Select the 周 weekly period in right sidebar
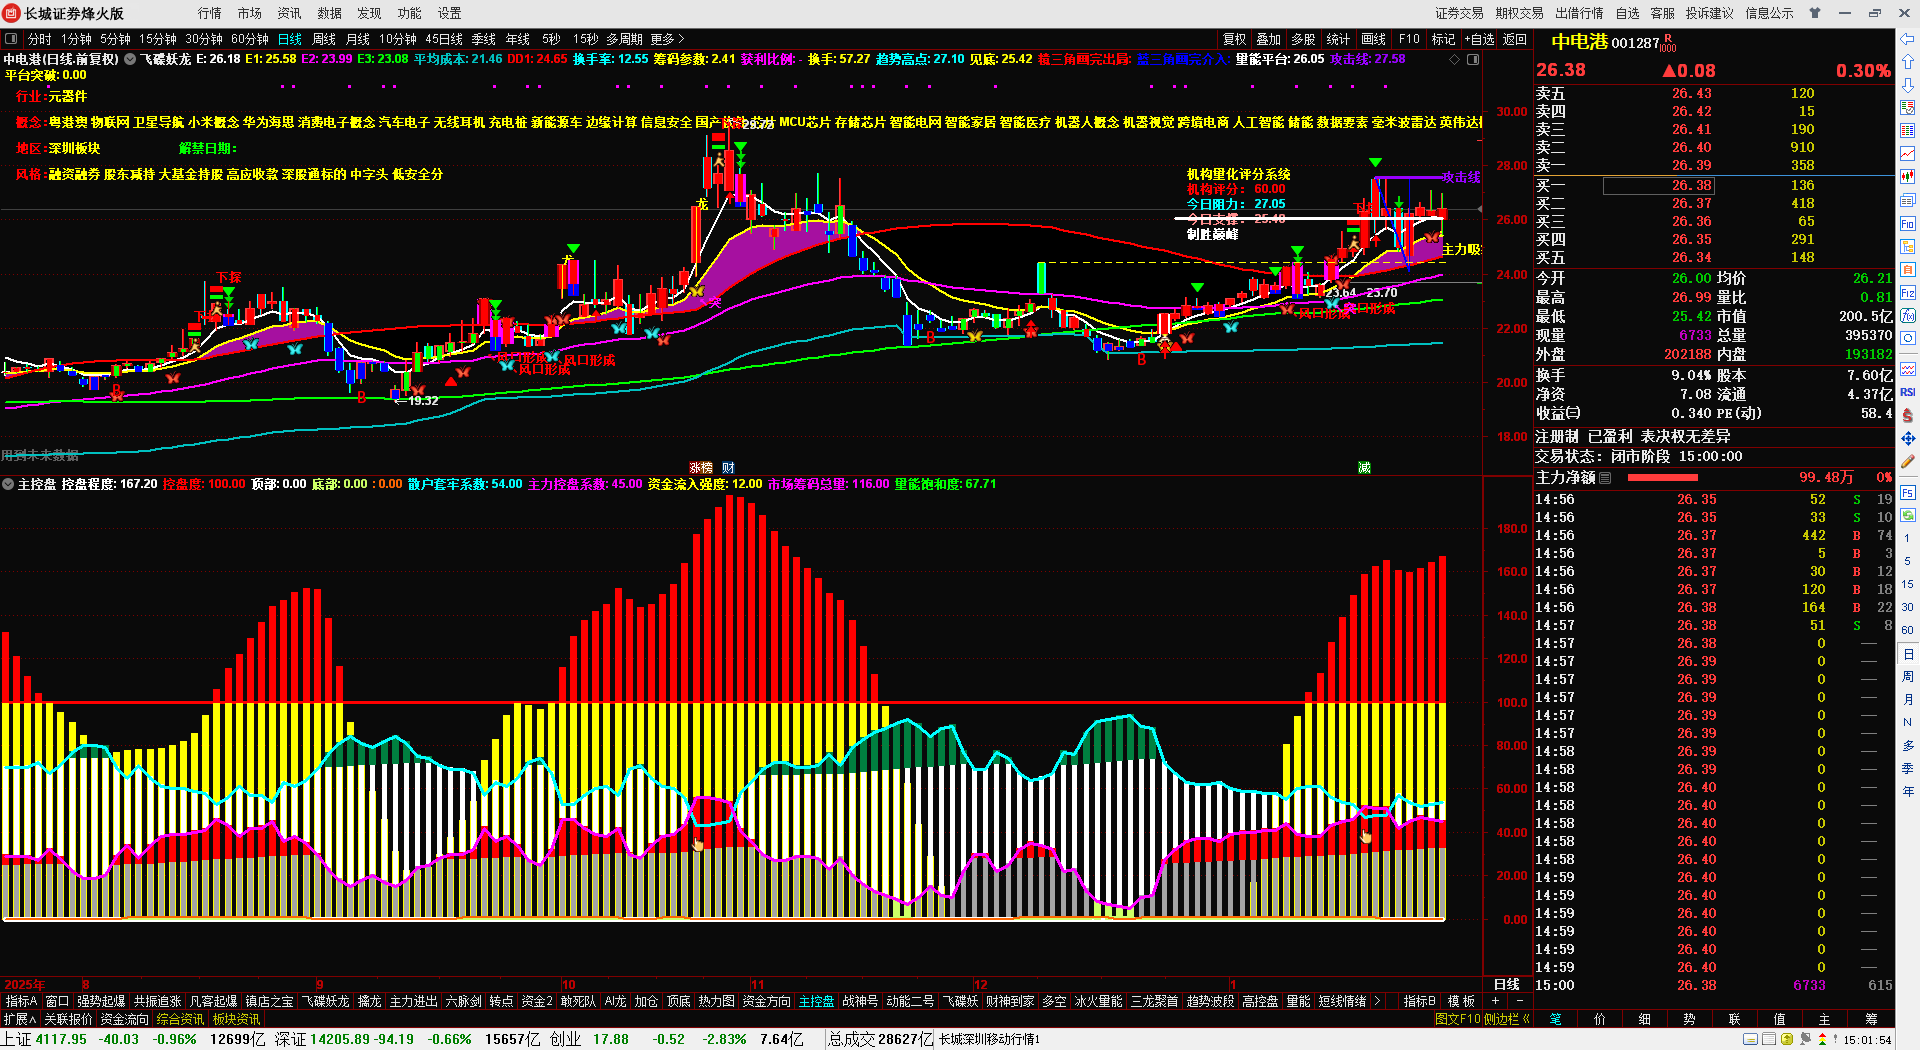Screen dimensions: 1920x1050 click(x=1908, y=676)
